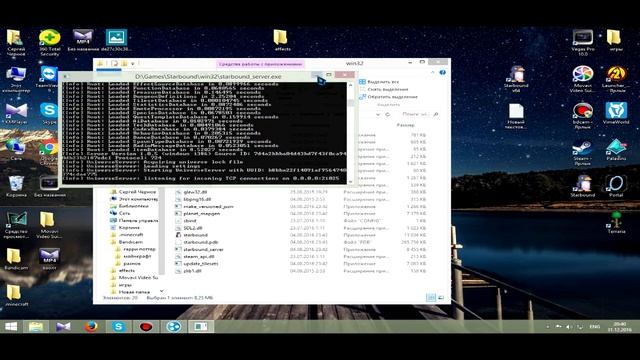Open the effects folder on the desktop
The width and height of the screenshot is (640, 360).
tap(281, 40)
